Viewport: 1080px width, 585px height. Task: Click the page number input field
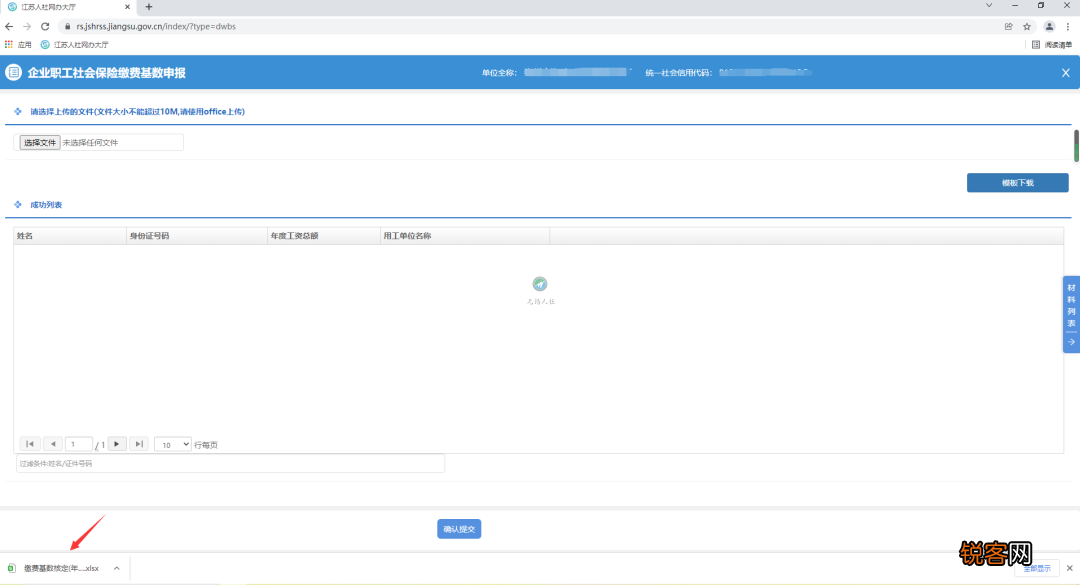point(79,444)
